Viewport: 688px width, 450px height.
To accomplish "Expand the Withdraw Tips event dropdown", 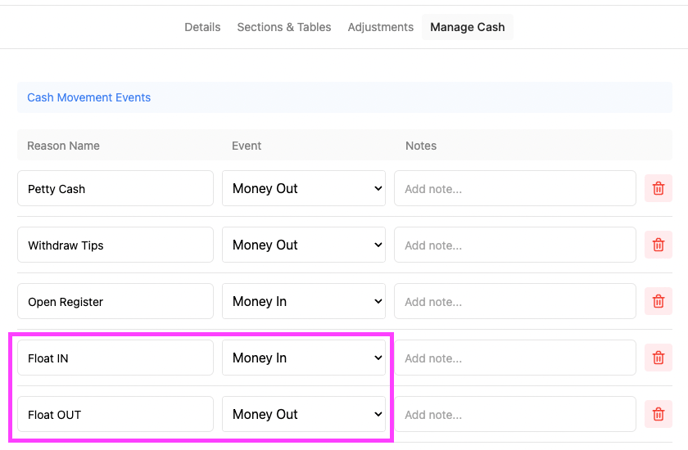I will coord(304,245).
